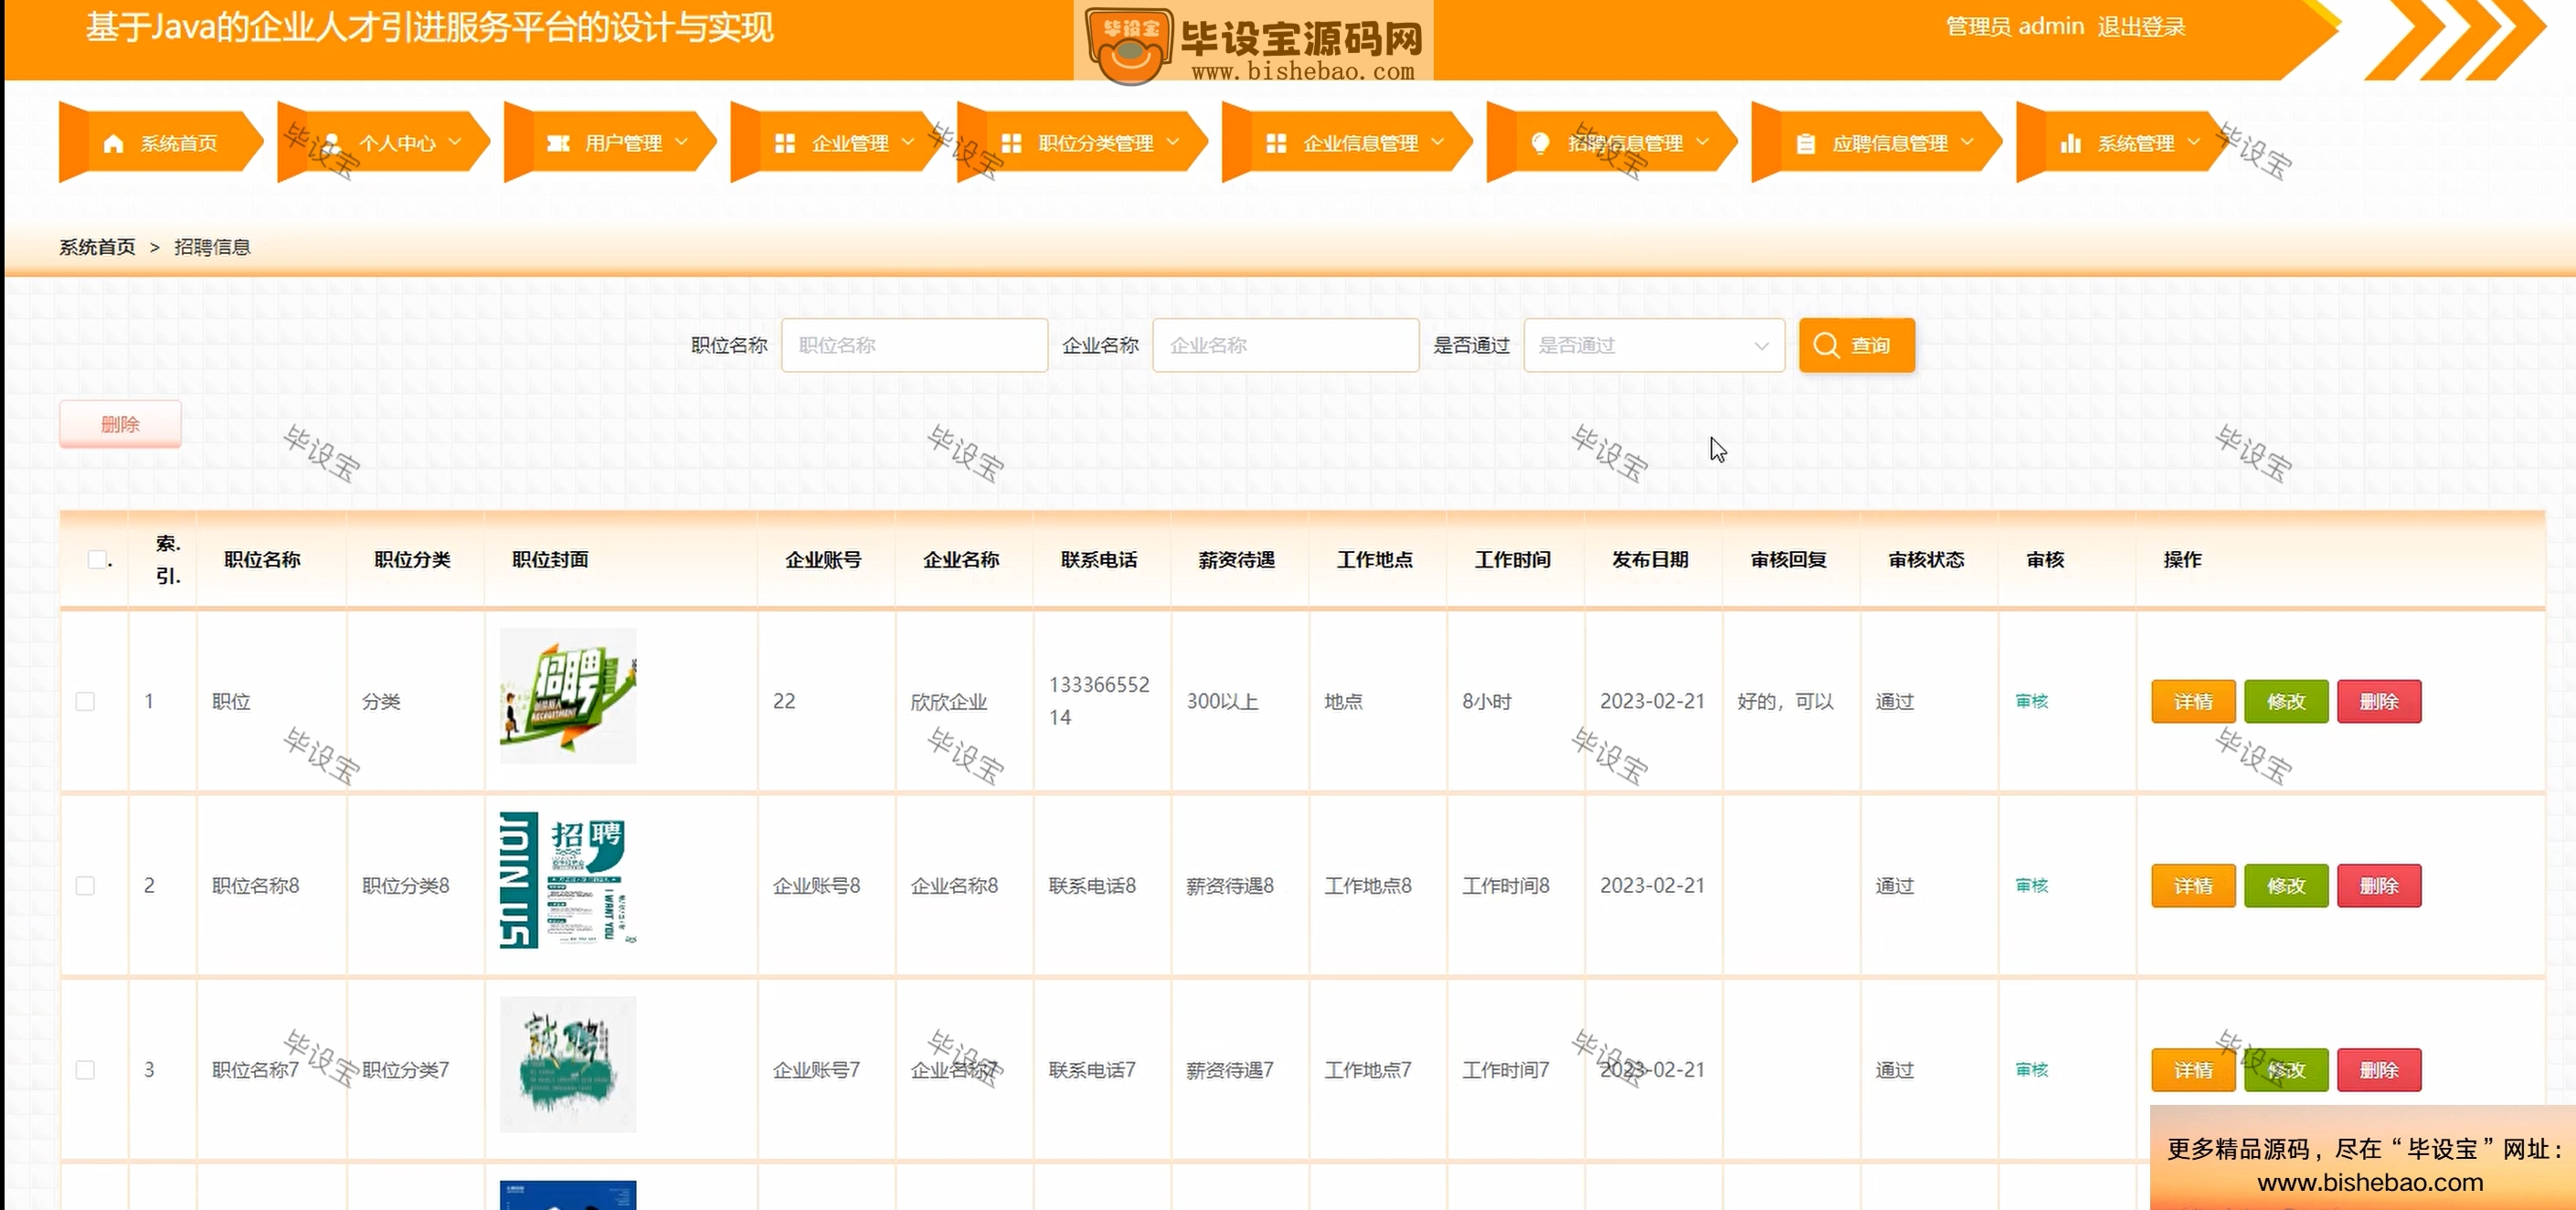Open the green 招聘 cover thumbnail in row 1

tap(568, 696)
